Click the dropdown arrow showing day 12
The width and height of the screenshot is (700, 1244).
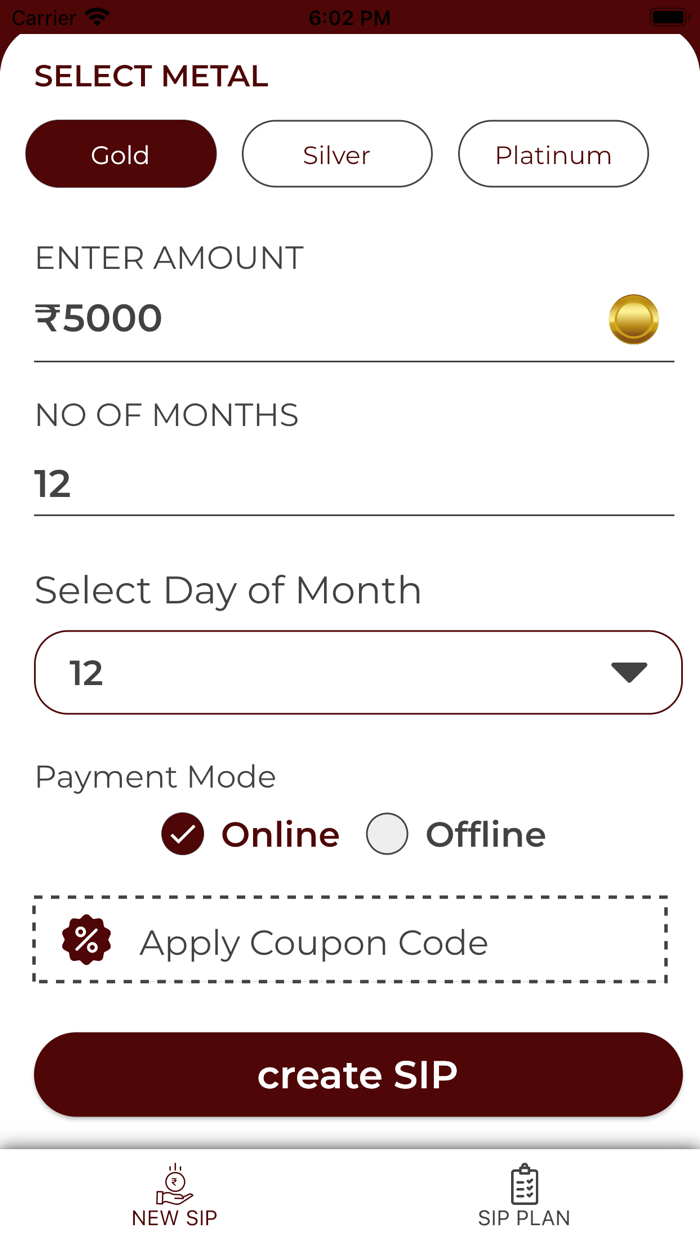[629, 671]
